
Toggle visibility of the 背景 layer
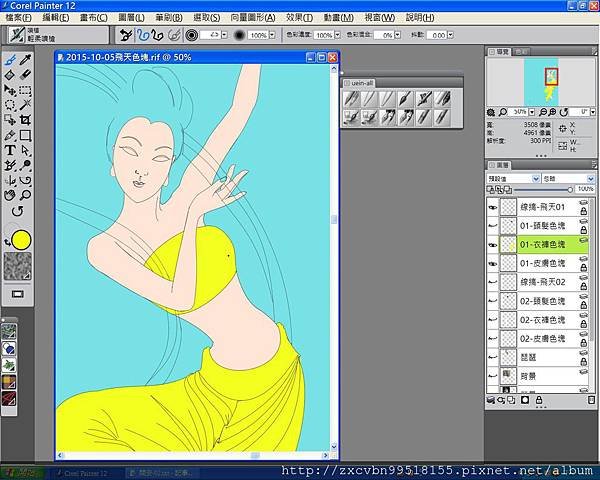tap(493, 376)
